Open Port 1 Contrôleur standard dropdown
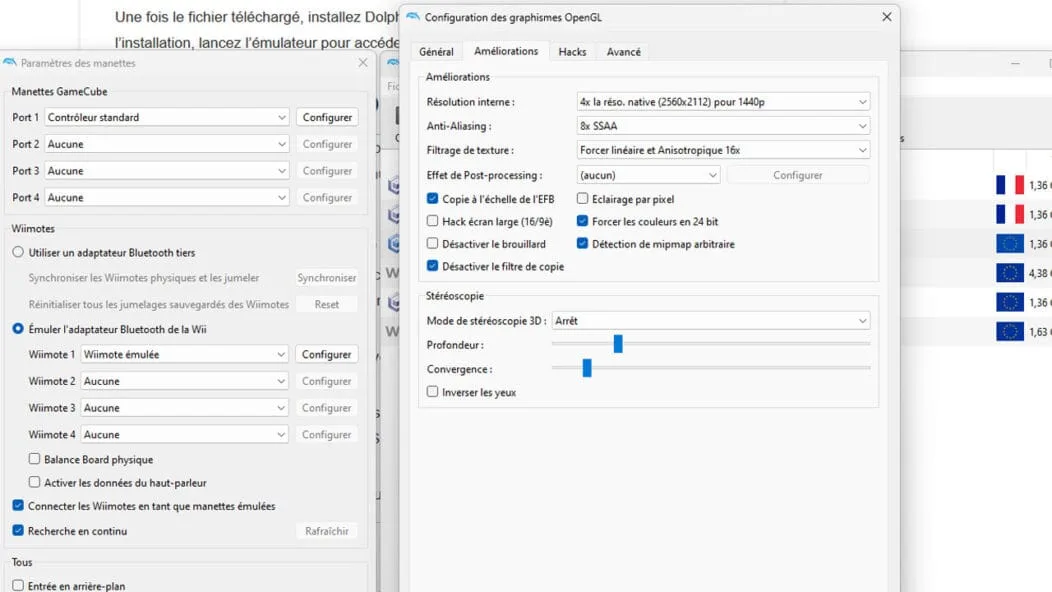The height and width of the screenshot is (592, 1052). pyautogui.click(x=167, y=117)
